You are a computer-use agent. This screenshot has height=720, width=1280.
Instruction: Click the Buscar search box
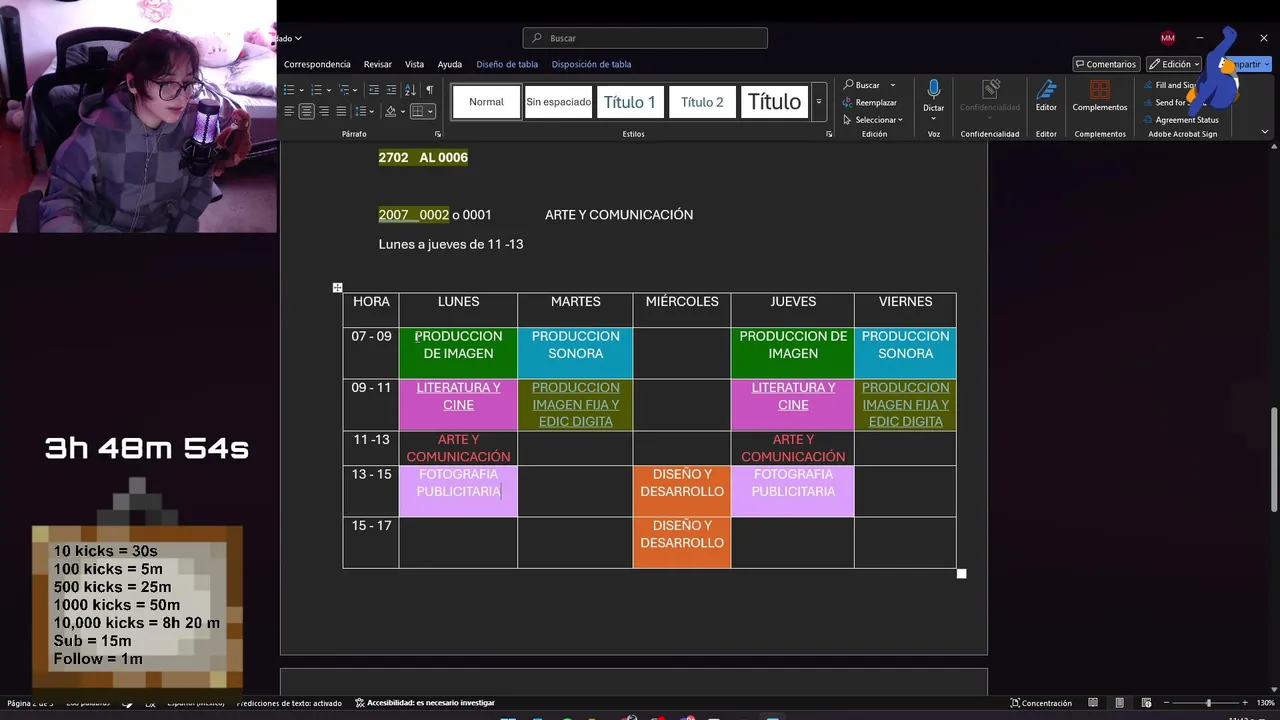pyautogui.click(x=645, y=38)
